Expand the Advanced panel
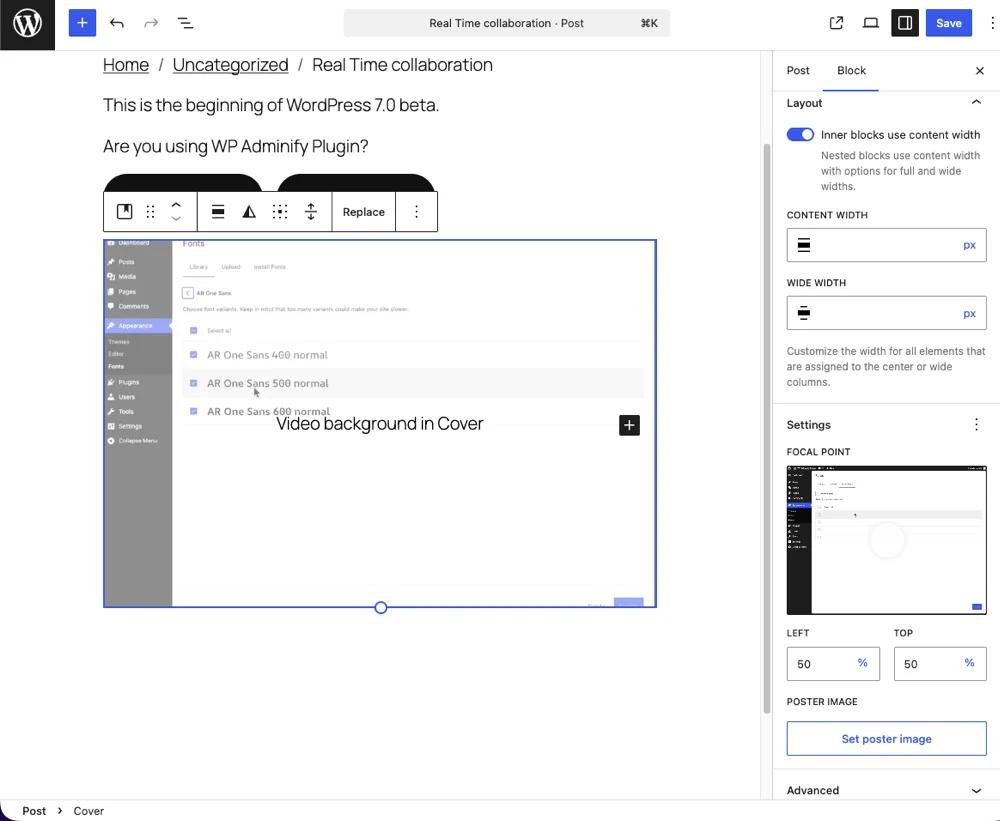Viewport: 1000px width, 821px height. [x=886, y=790]
